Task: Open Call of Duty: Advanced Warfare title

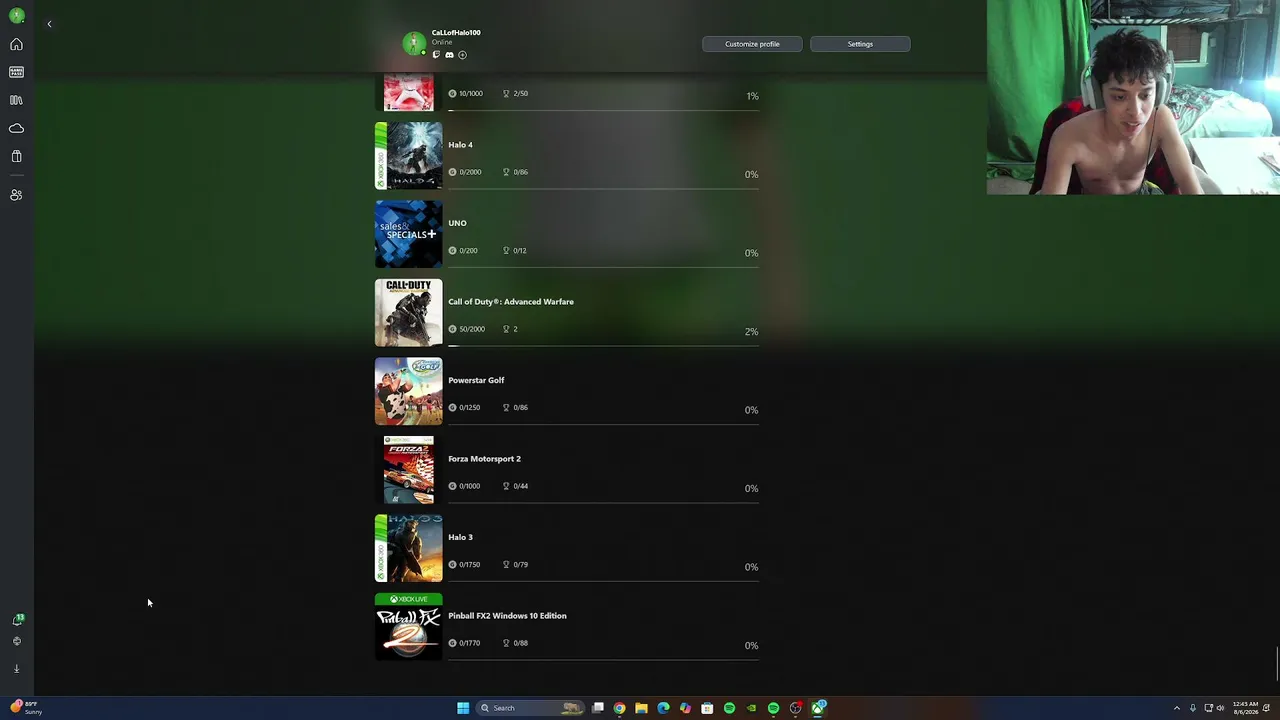Action: click(511, 302)
